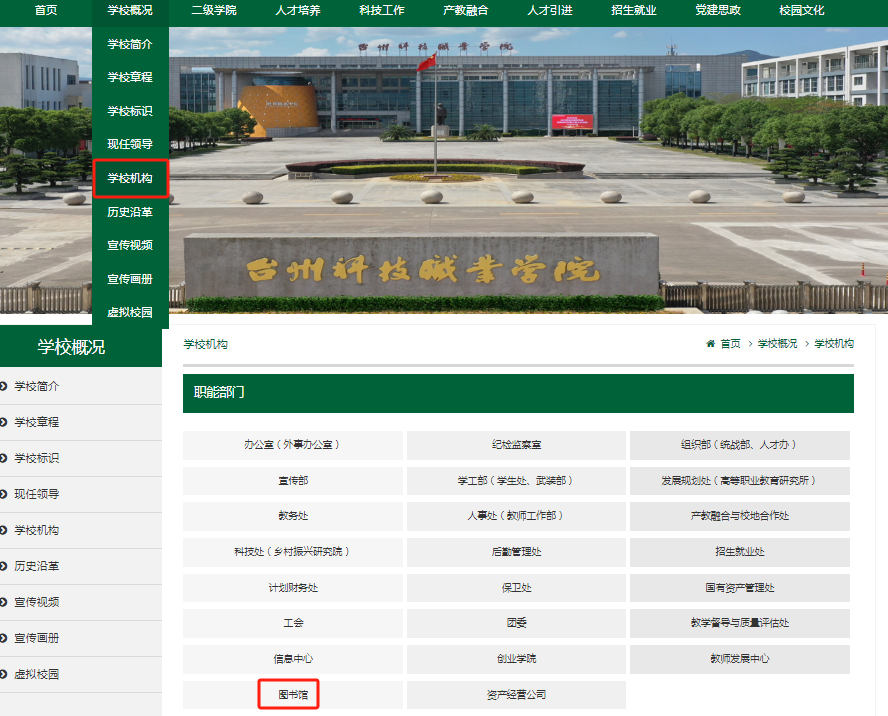This screenshot has height=716, width=888.
Task: Open the 招生就业处 department
Action: 740,552
